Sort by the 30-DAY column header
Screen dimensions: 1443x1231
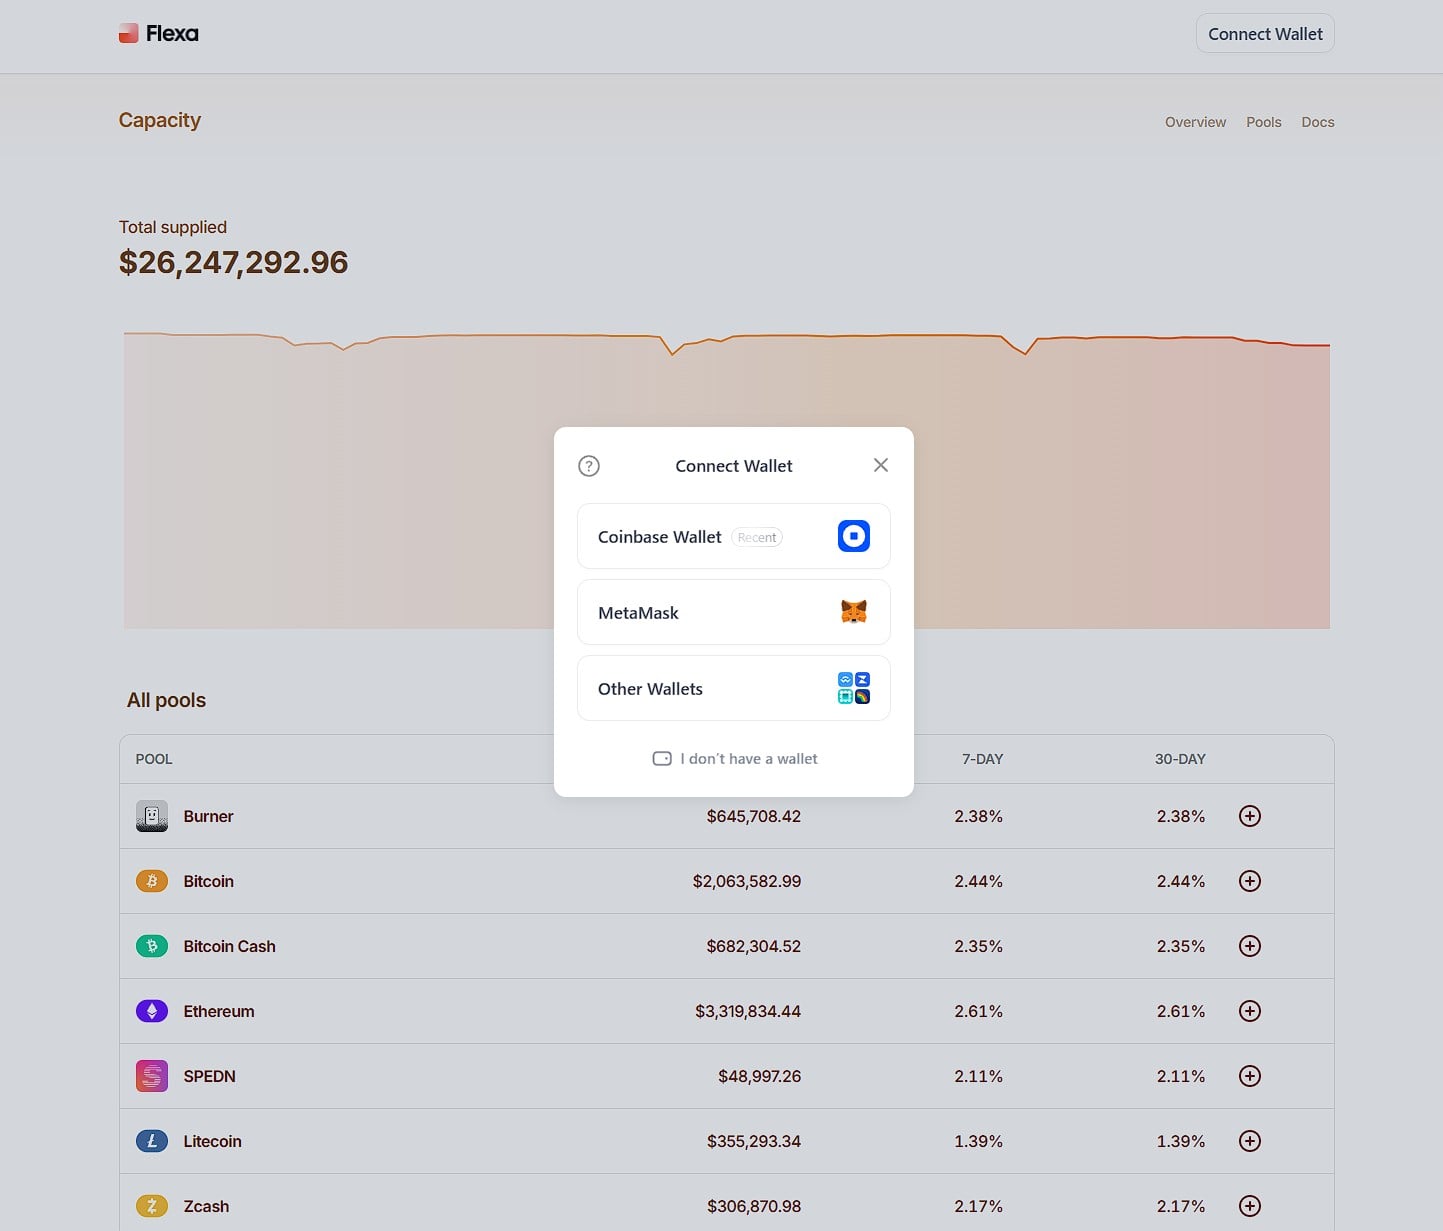[1180, 759]
